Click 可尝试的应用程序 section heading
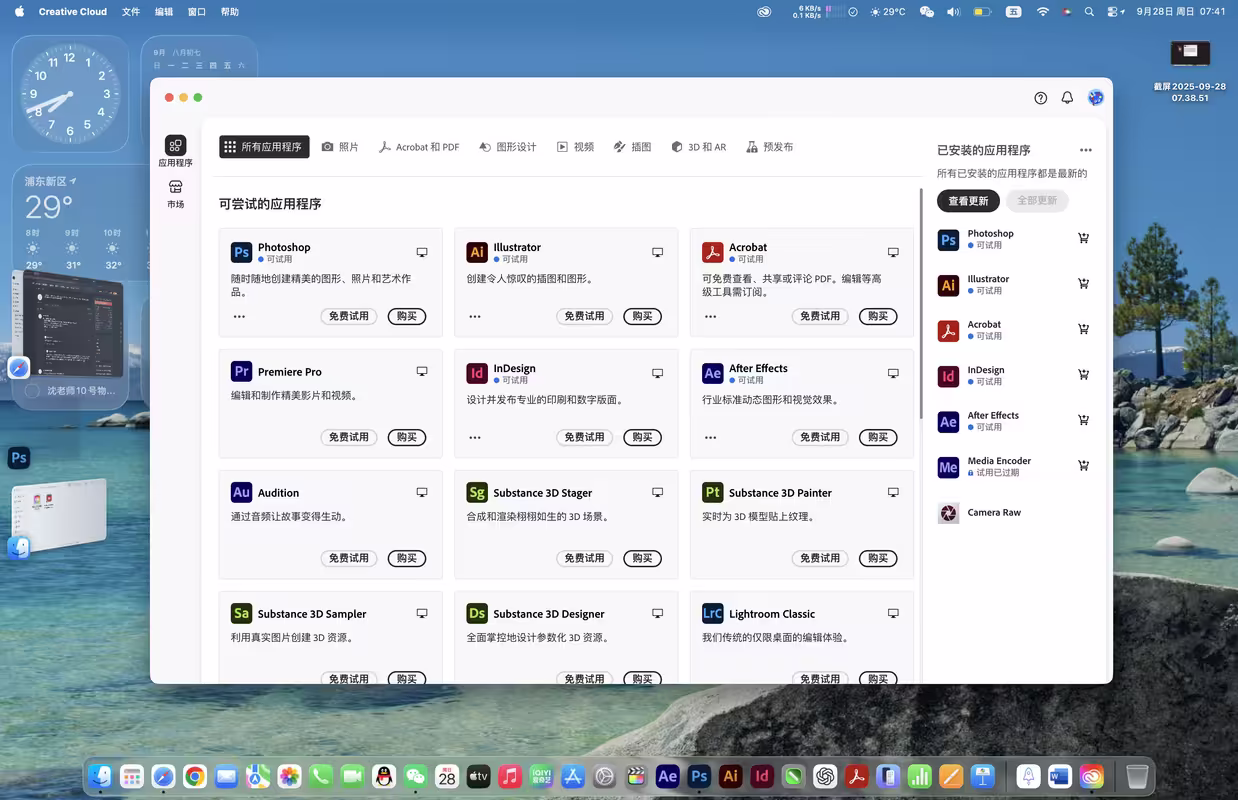1238x800 pixels. pyautogui.click(x=270, y=204)
